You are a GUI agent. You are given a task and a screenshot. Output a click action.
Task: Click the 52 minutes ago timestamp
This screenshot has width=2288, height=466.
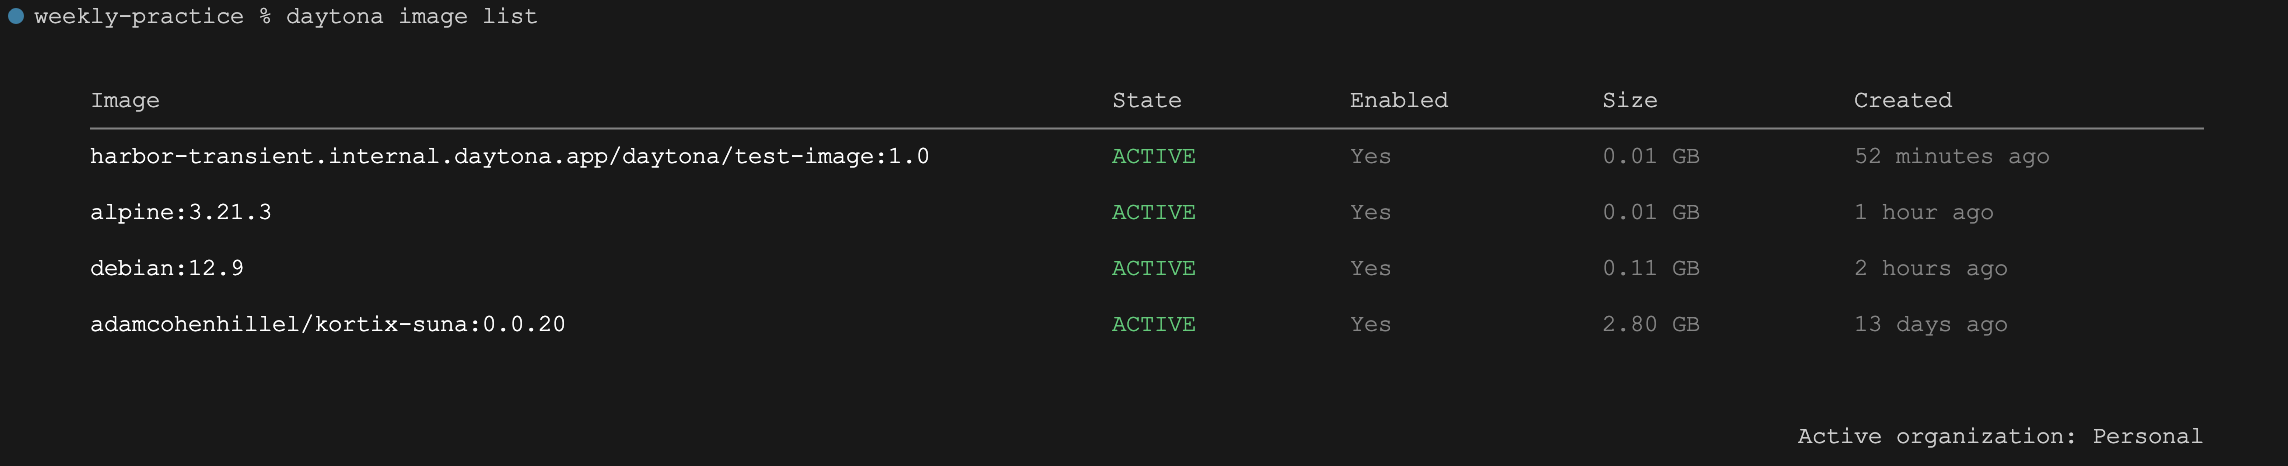pos(1952,156)
